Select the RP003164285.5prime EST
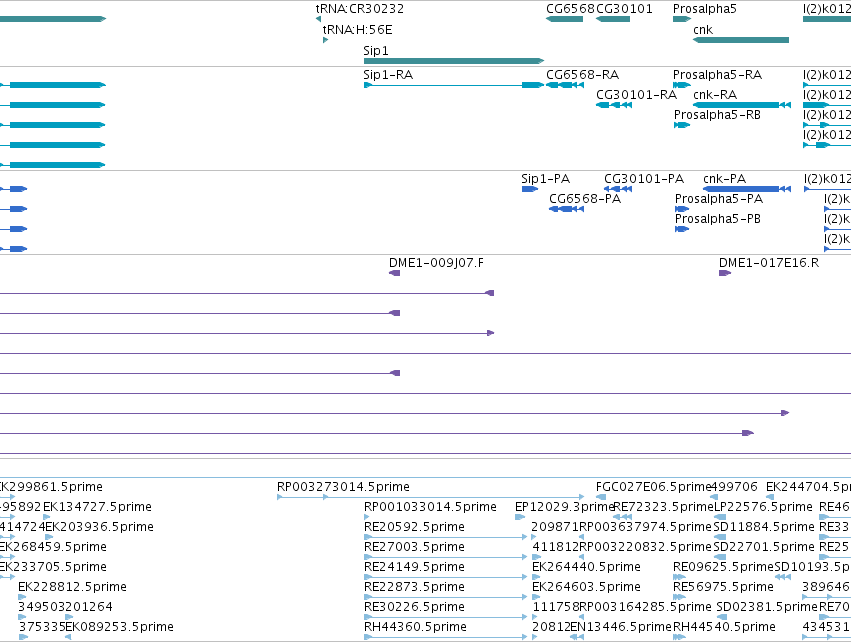 [x=581, y=617]
